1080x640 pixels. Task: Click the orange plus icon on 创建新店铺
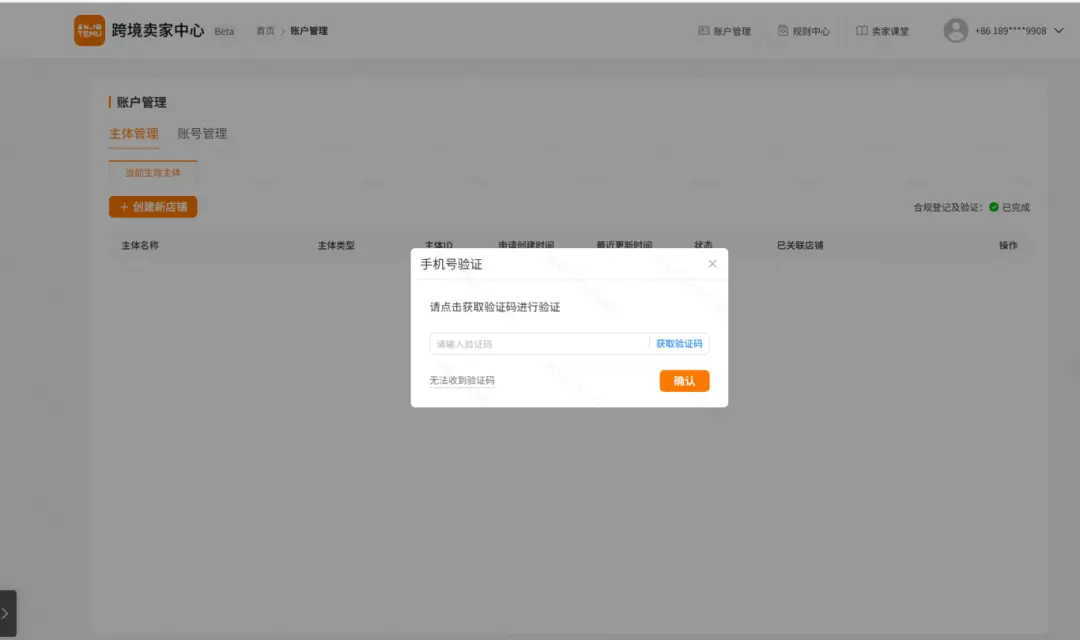point(124,207)
